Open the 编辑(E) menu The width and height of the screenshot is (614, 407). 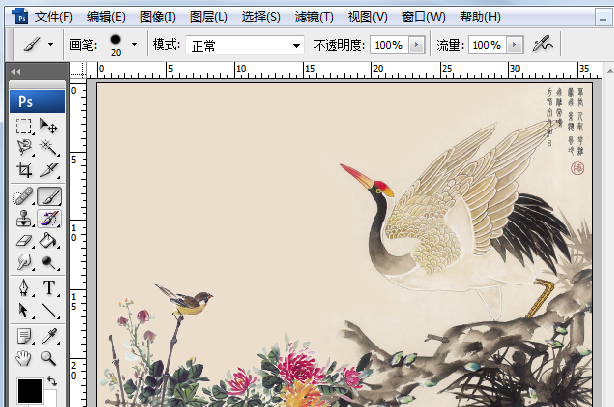coord(106,17)
